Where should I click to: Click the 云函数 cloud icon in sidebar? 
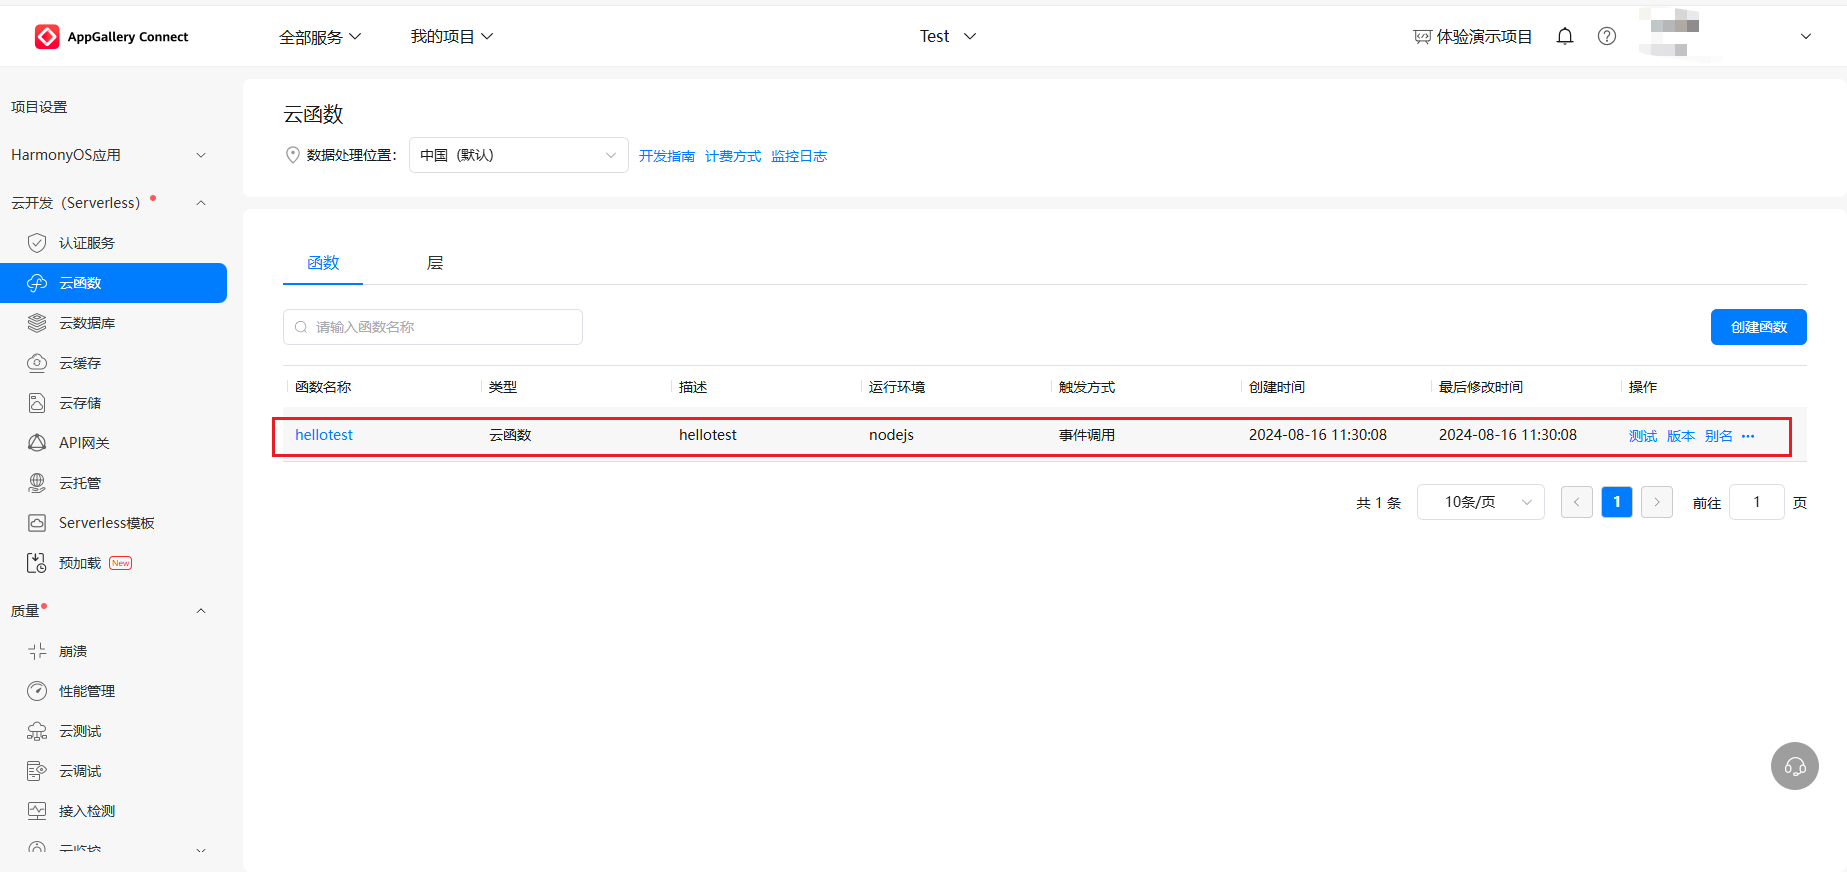point(37,283)
